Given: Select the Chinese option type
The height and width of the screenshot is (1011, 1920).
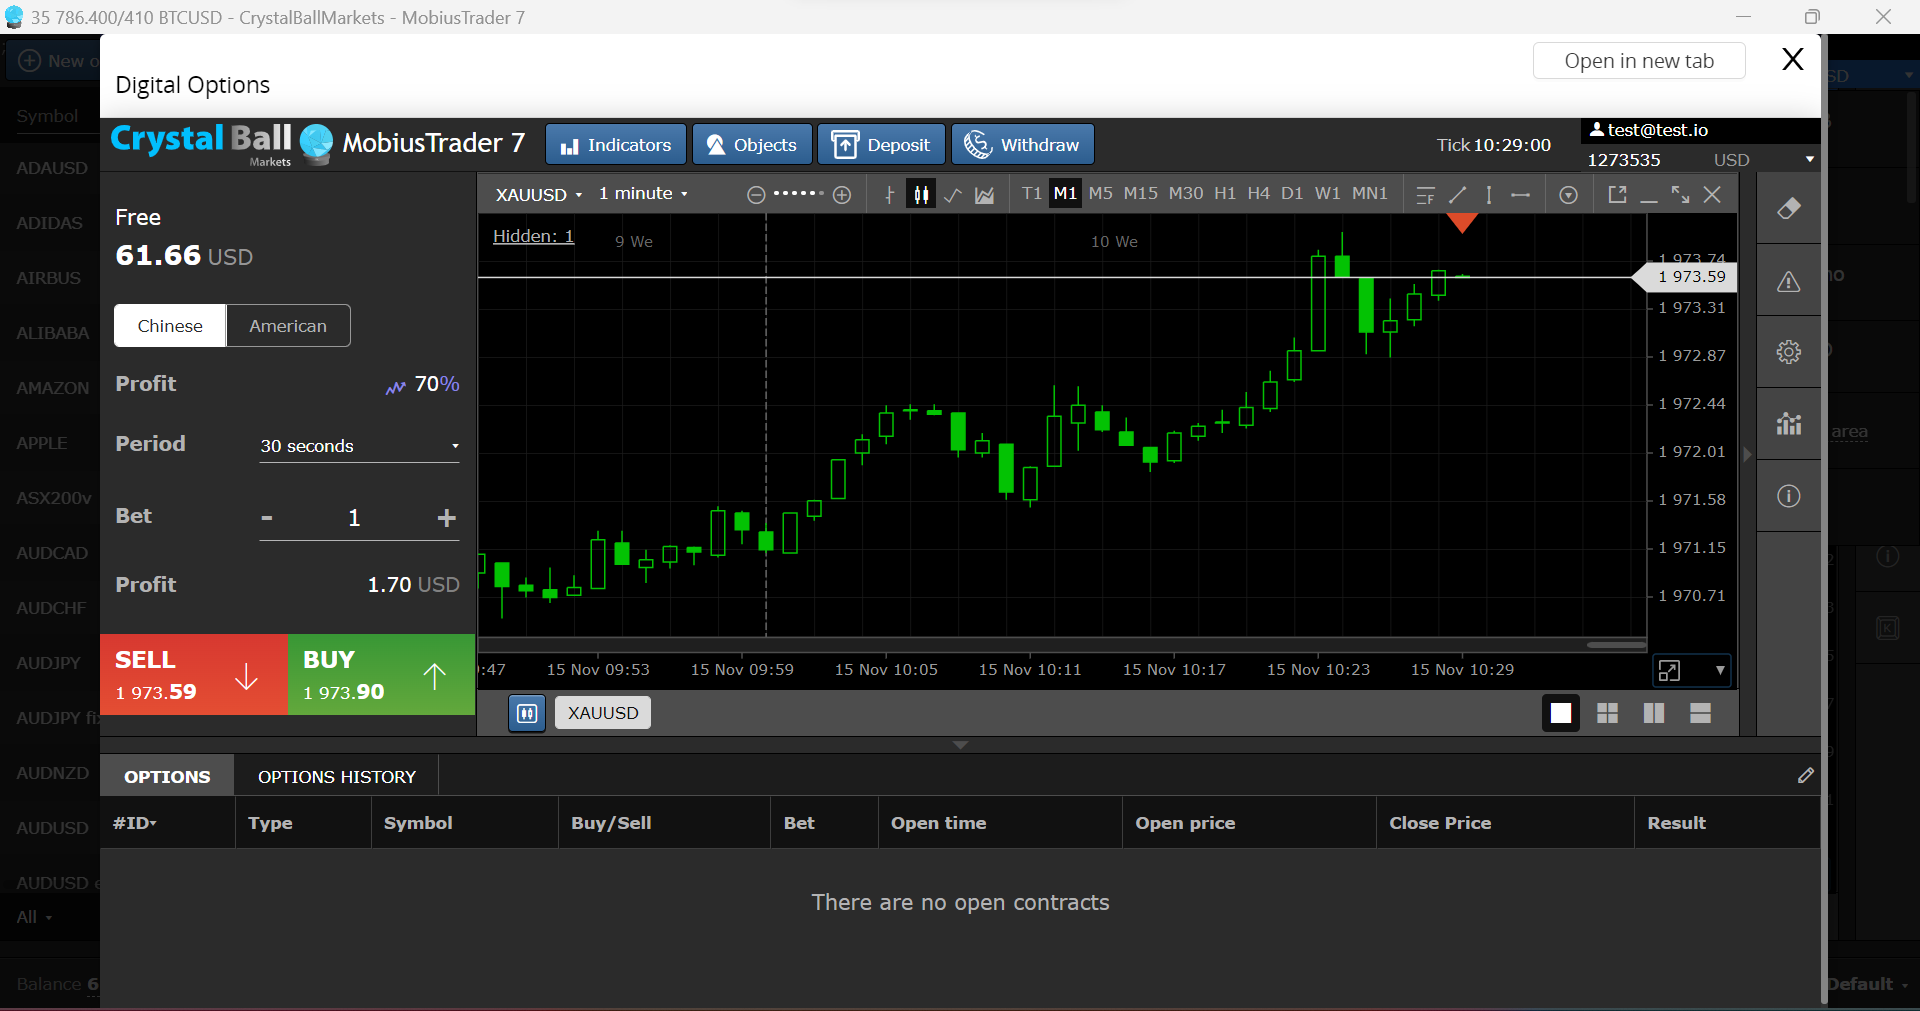Looking at the screenshot, I should click(170, 326).
